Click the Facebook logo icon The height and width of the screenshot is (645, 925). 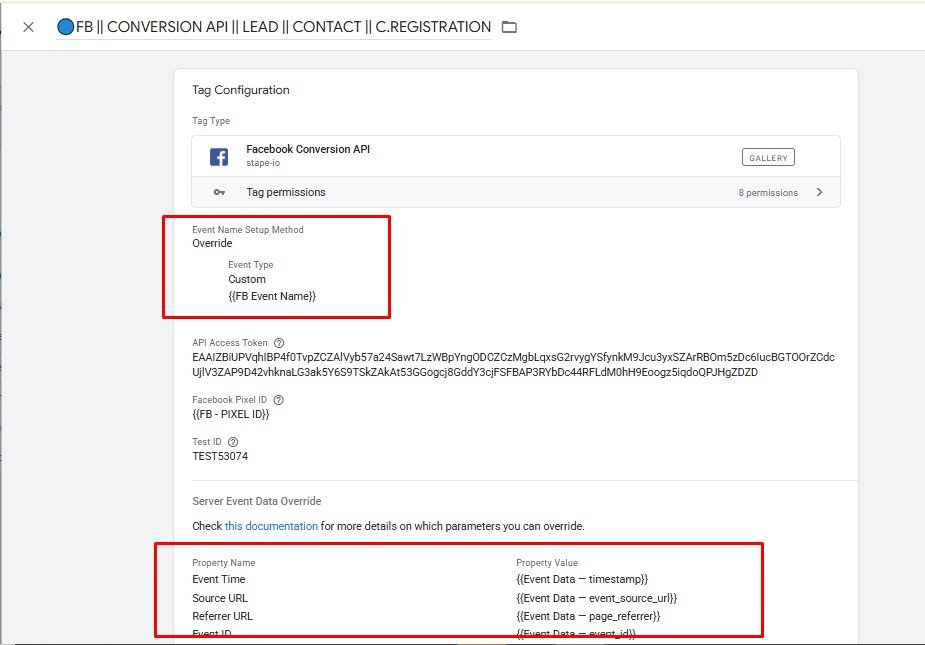click(x=219, y=156)
